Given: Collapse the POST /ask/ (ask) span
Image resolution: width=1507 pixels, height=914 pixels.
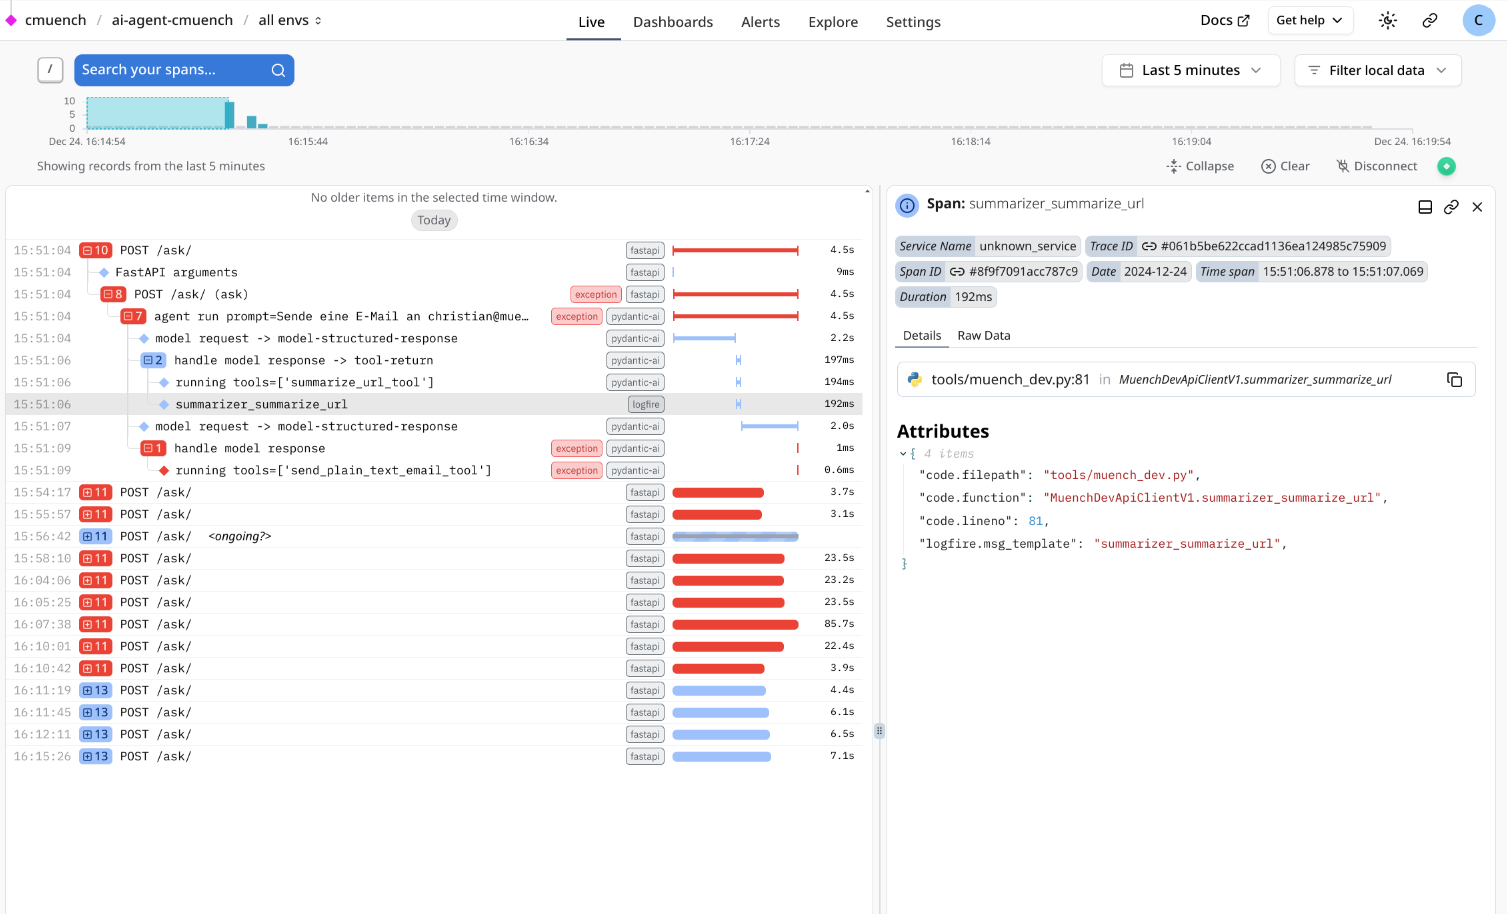Looking at the screenshot, I should [x=113, y=294].
